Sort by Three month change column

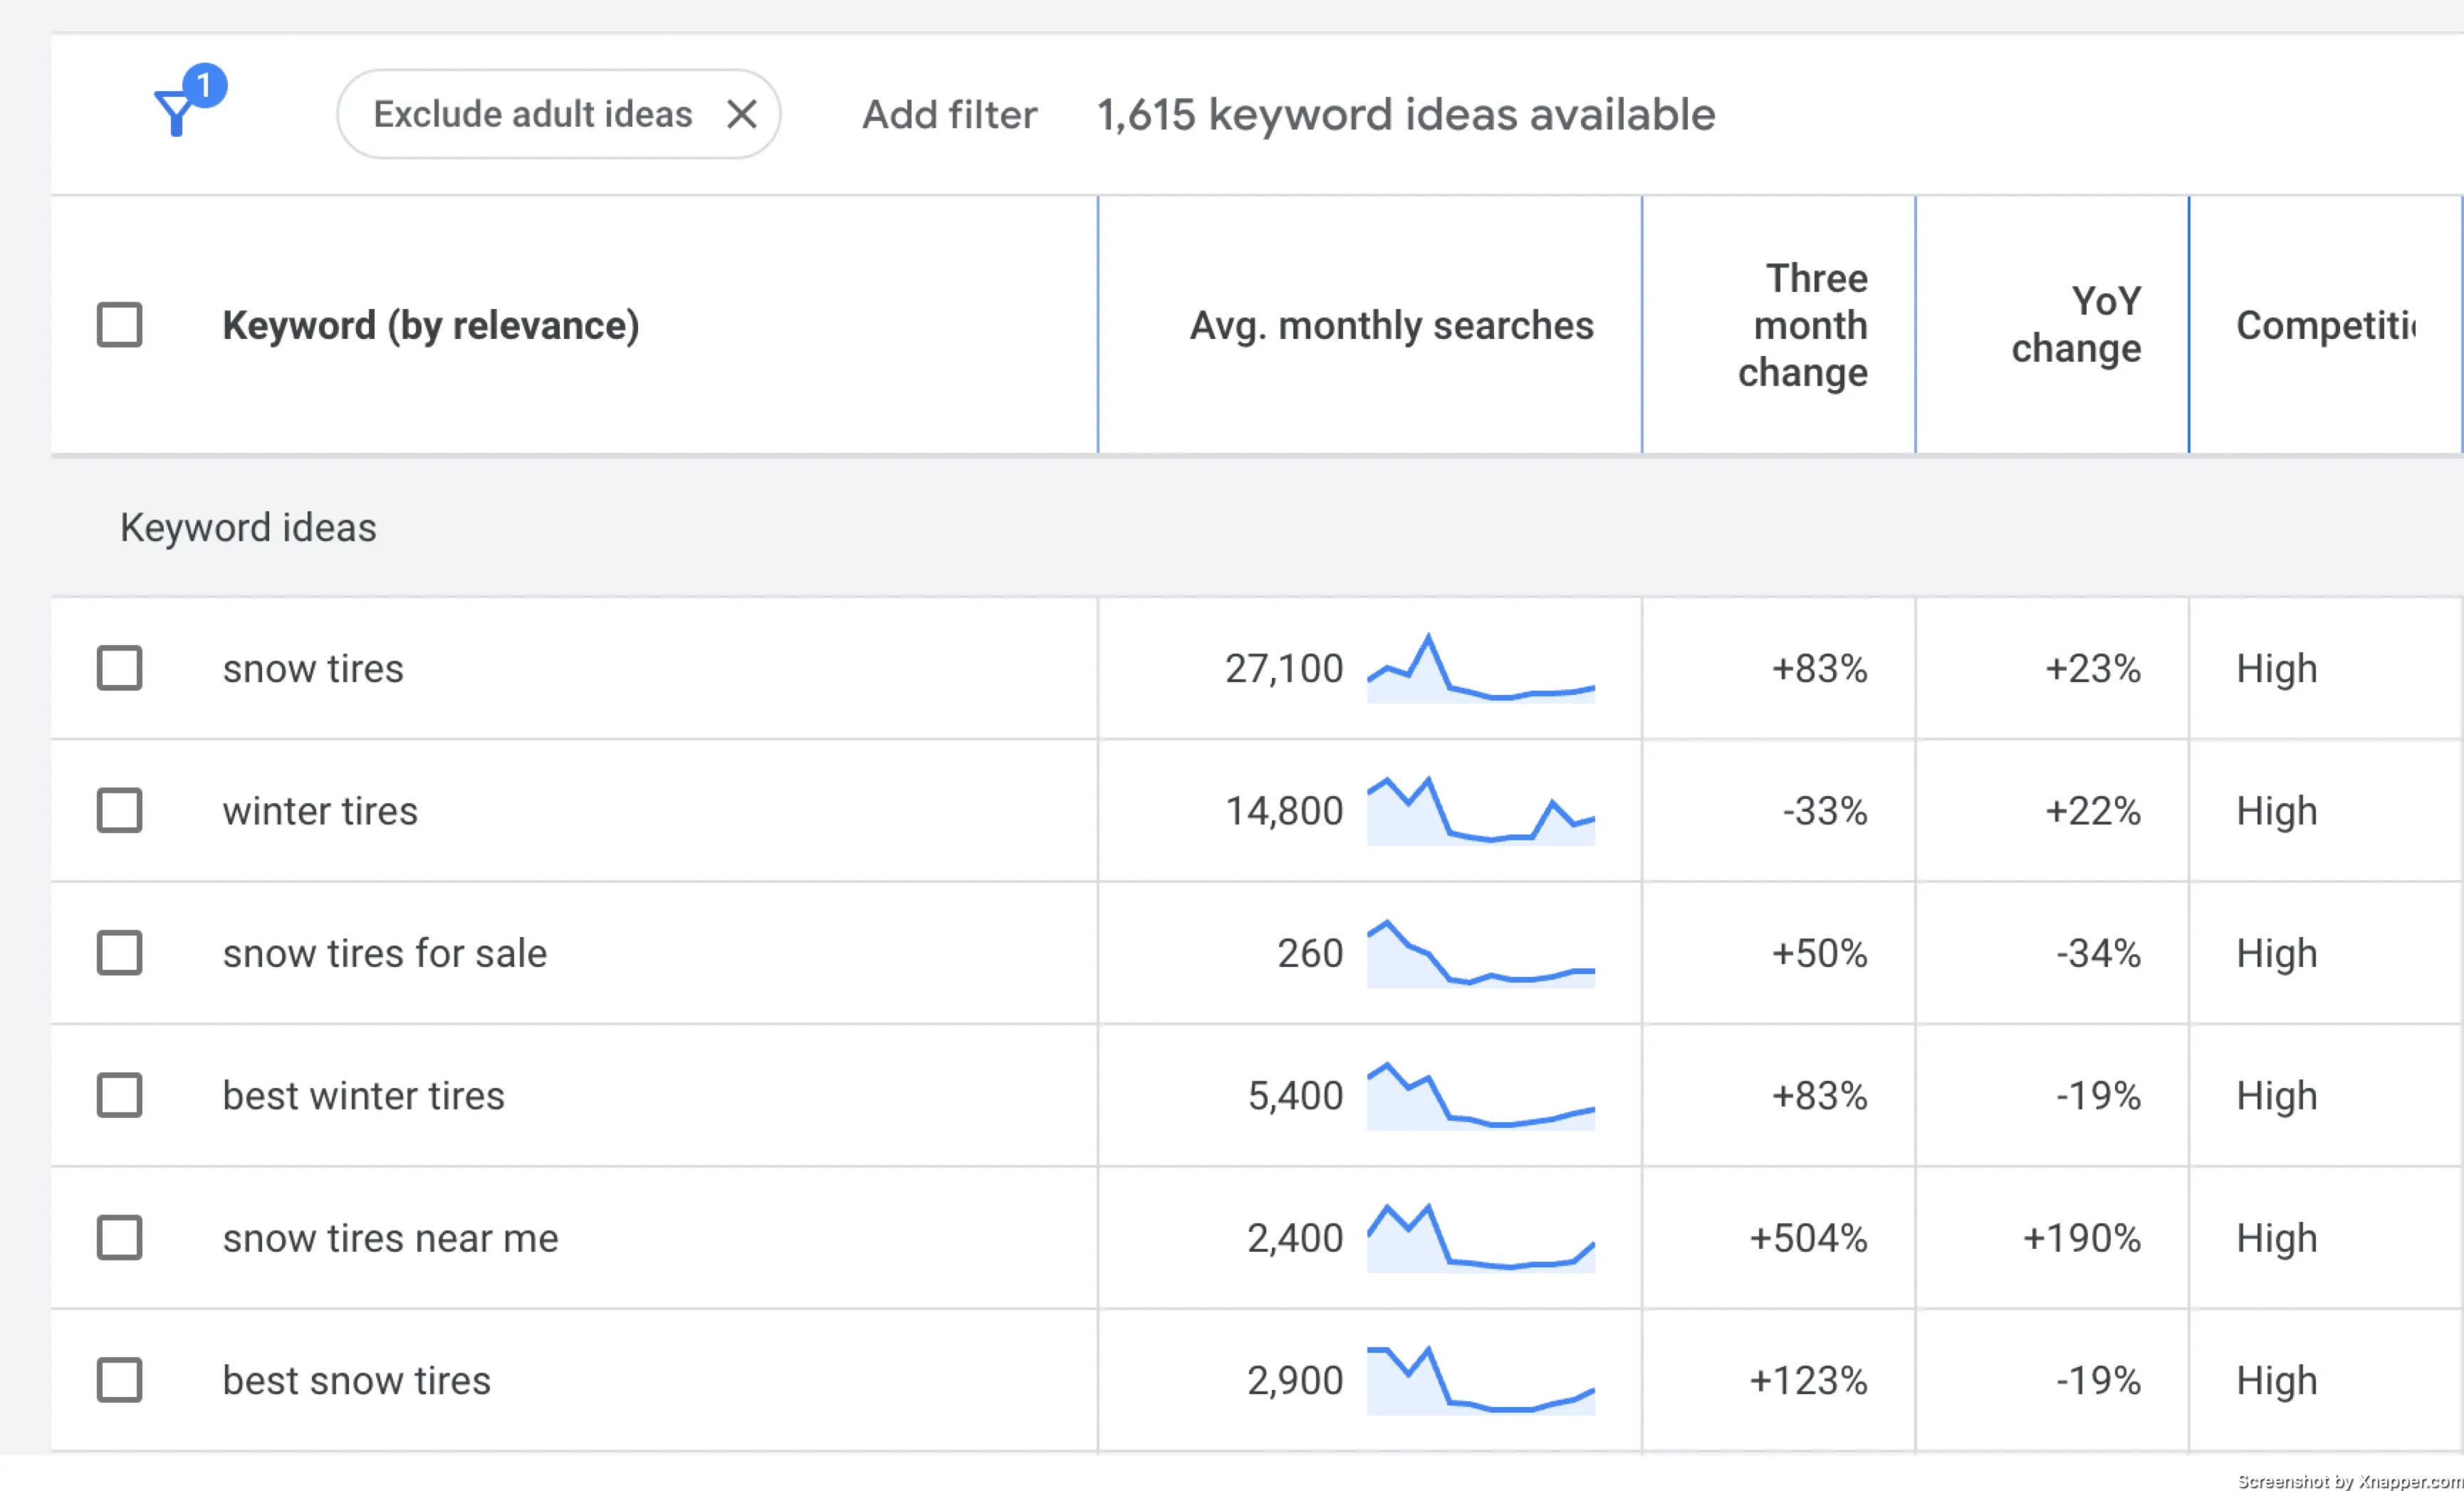[1802, 325]
